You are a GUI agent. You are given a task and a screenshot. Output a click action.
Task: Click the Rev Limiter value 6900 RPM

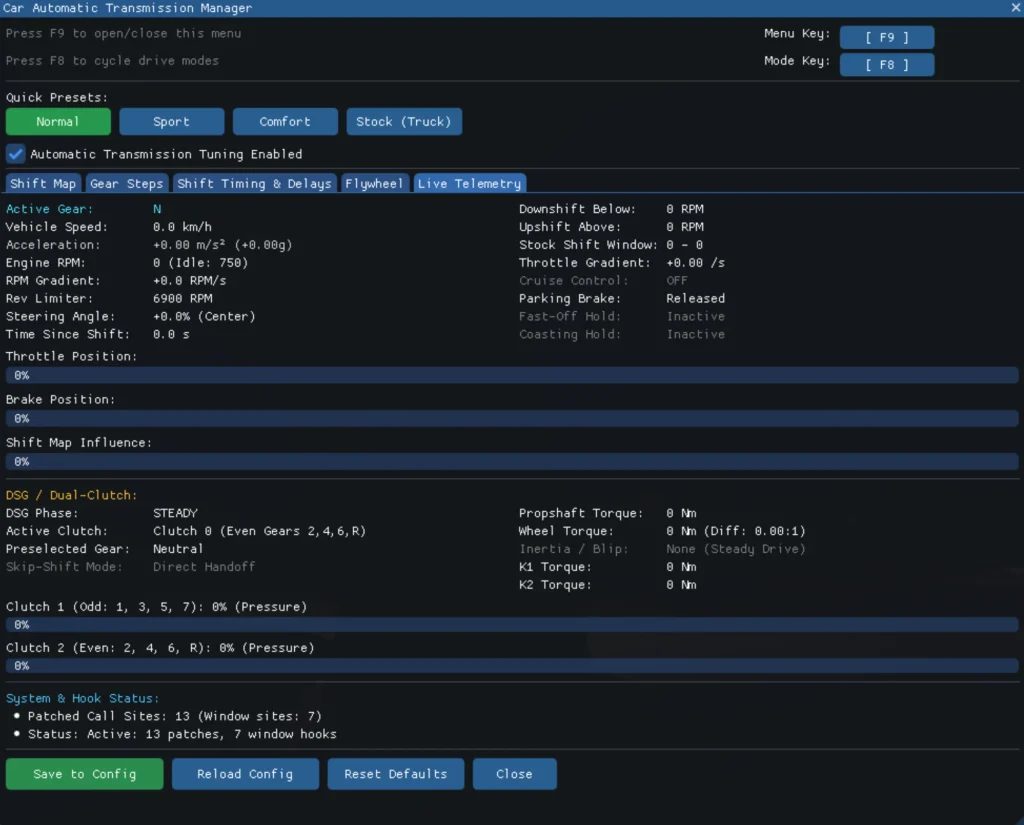tap(182, 299)
